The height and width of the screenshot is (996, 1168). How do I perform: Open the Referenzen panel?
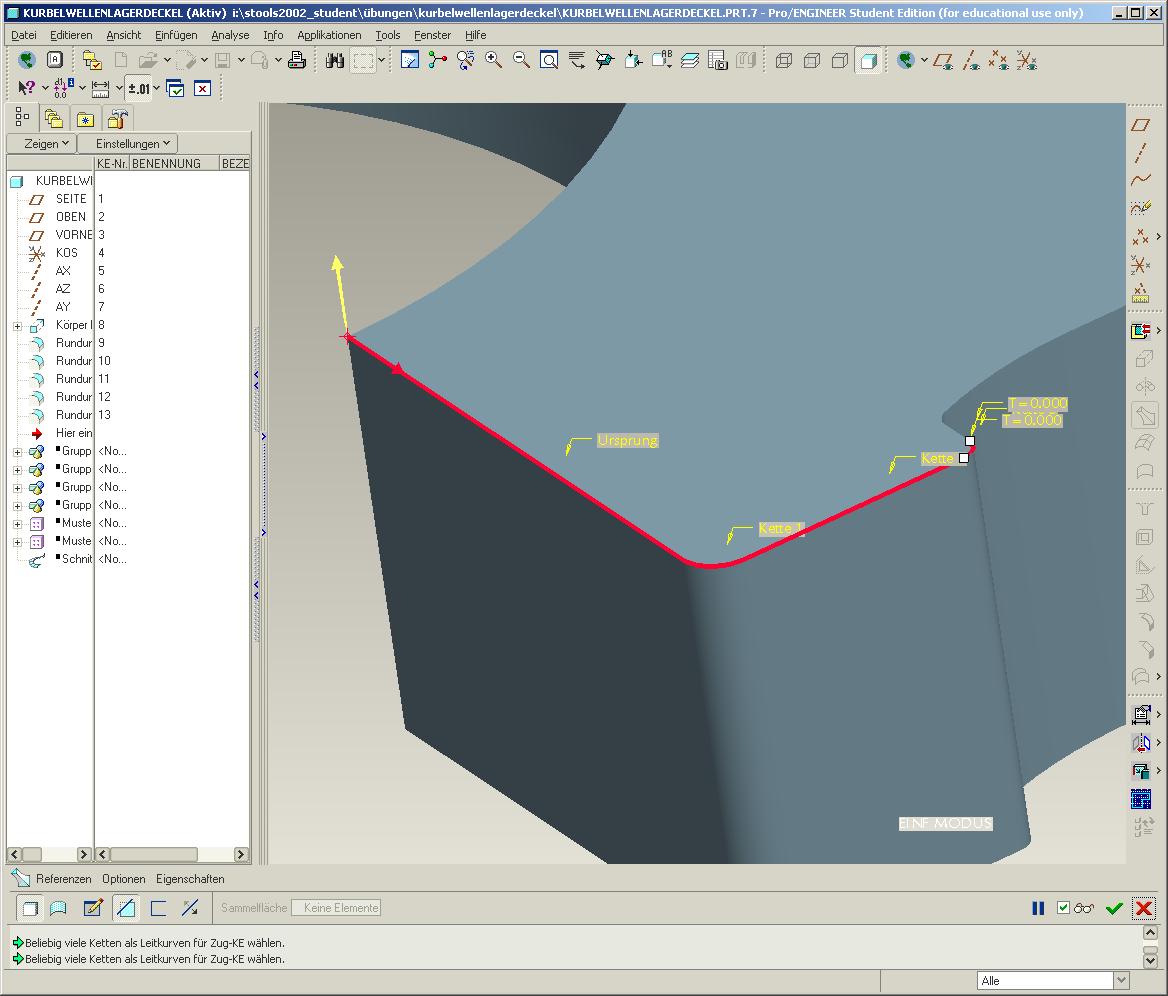click(63, 879)
